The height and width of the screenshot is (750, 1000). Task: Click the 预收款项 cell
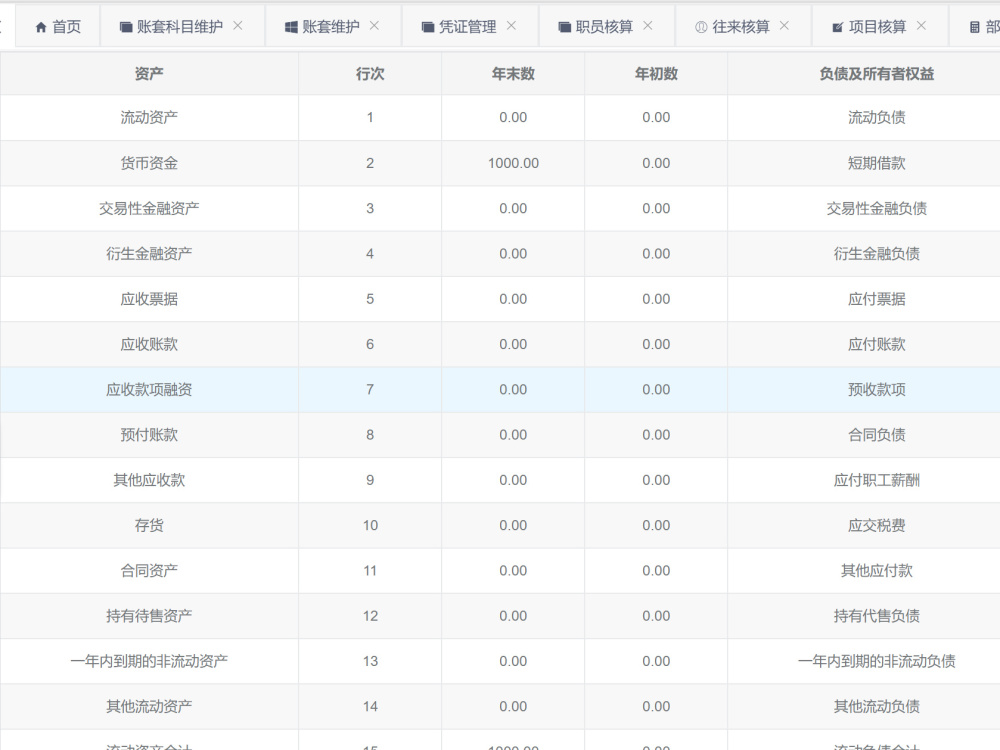point(877,390)
